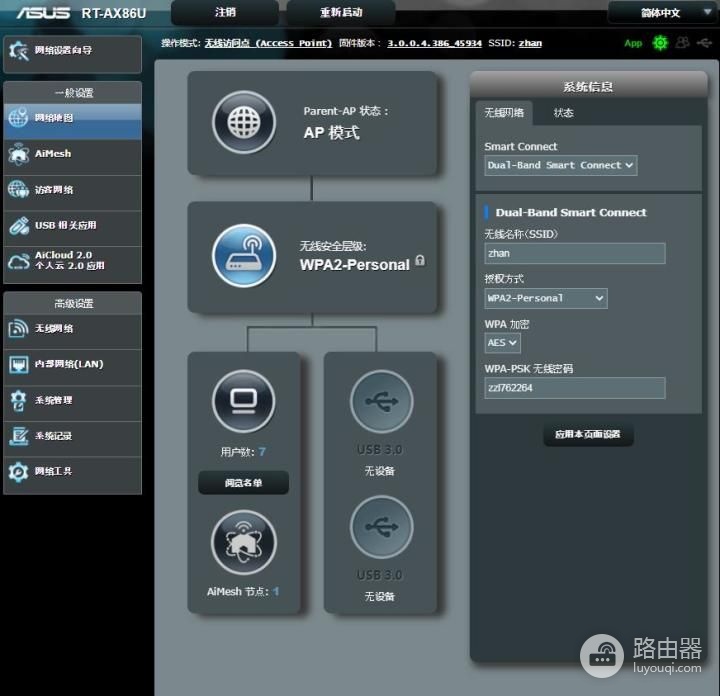Switch to the 状态 status tab
The image size is (720, 696).
pyautogui.click(x=563, y=113)
